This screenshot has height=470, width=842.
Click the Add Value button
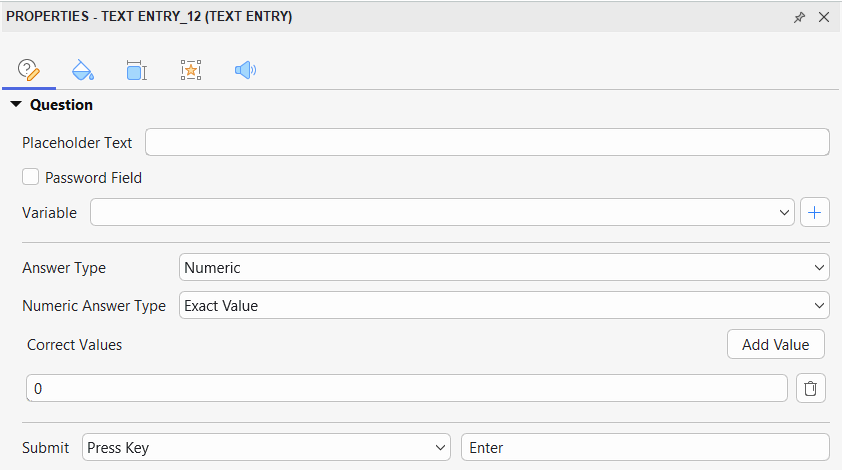tap(775, 344)
